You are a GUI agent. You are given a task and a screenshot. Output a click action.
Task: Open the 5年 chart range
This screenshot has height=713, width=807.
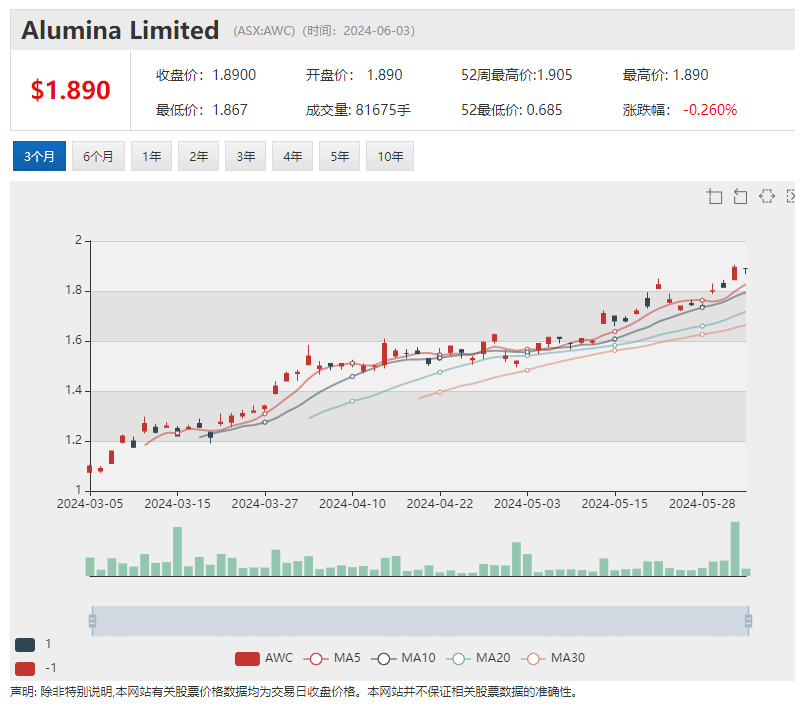click(340, 156)
